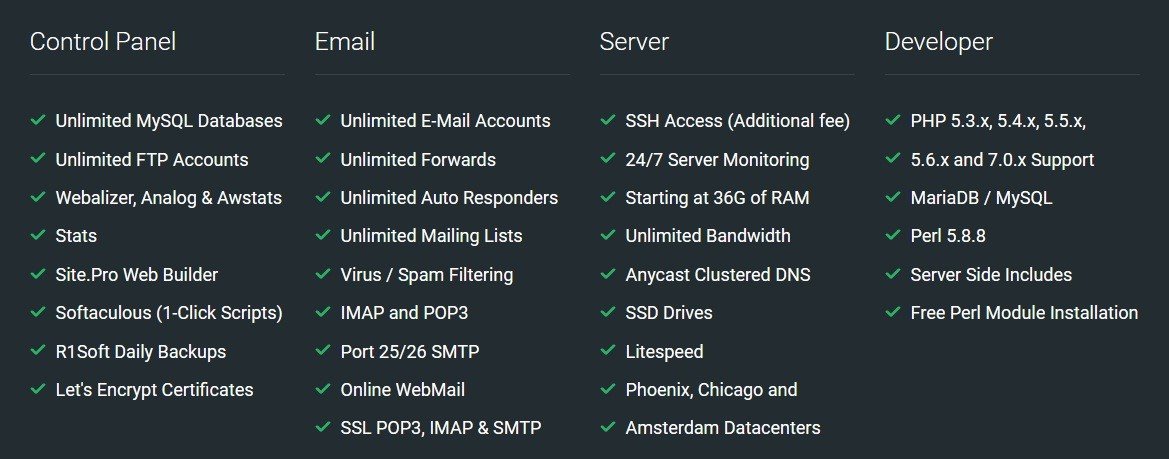The height and width of the screenshot is (459, 1169).
Task: Click checkmark beside Free Perl Module Installation
Action: point(892,311)
